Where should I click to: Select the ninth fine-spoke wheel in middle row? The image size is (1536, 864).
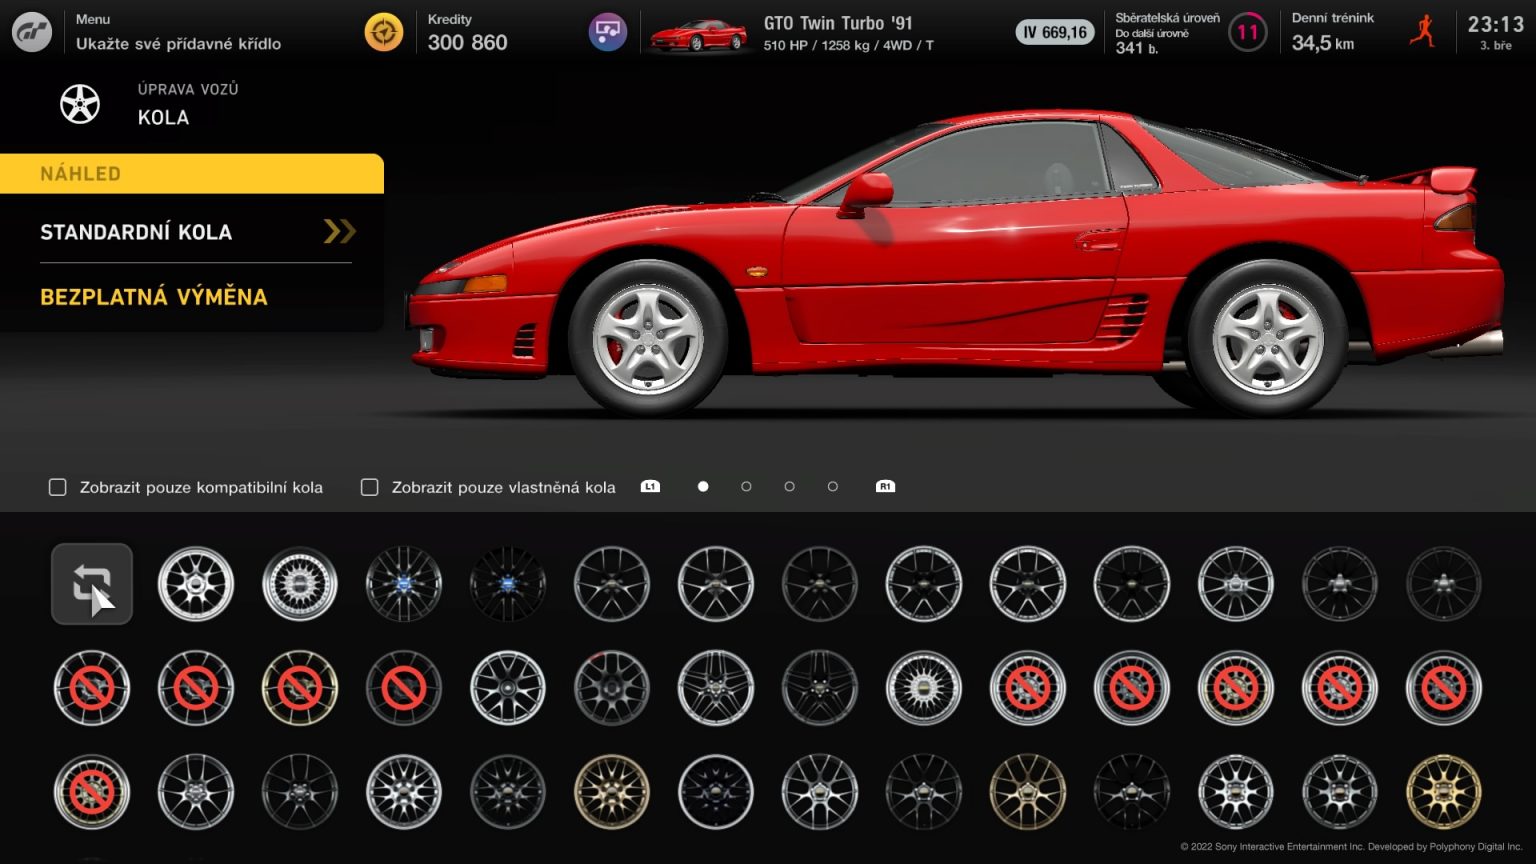click(x=924, y=688)
